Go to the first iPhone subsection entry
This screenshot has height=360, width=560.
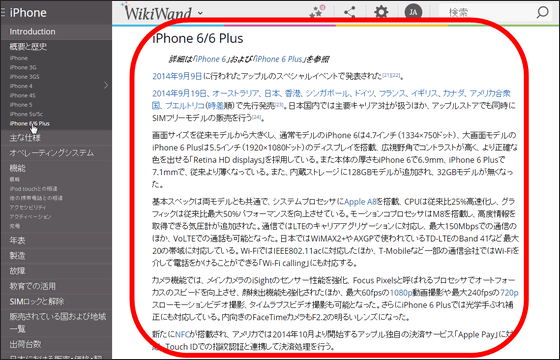19,58
